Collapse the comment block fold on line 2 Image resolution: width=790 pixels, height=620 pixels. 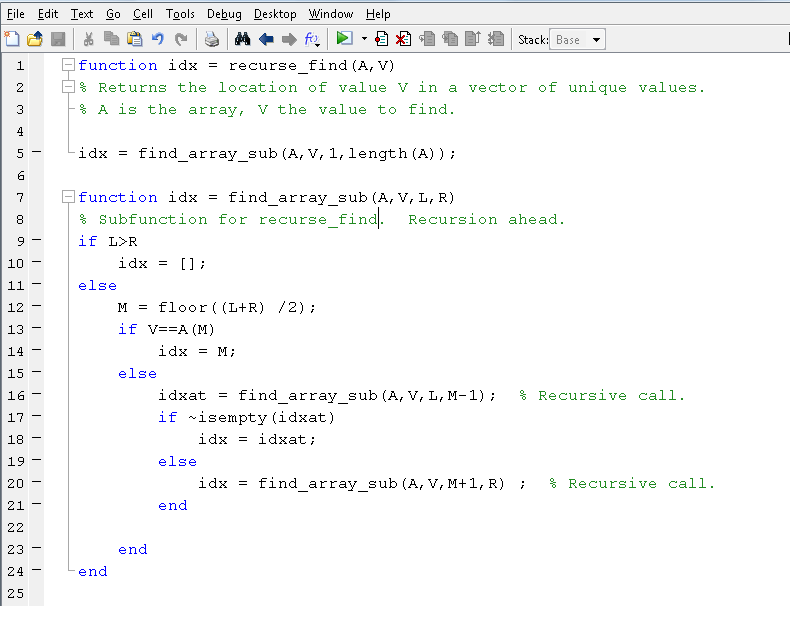pyautogui.click(x=68, y=87)
